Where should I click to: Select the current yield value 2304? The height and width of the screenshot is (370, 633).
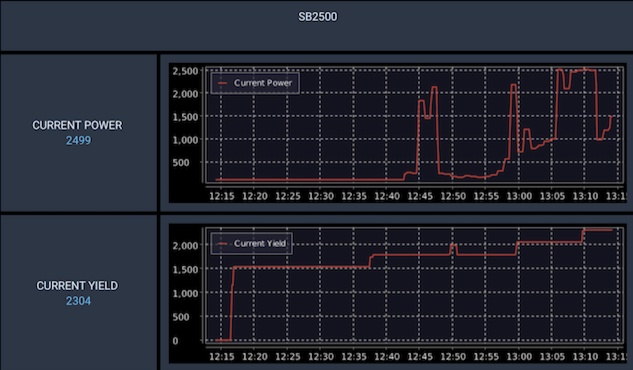point(78,301)
